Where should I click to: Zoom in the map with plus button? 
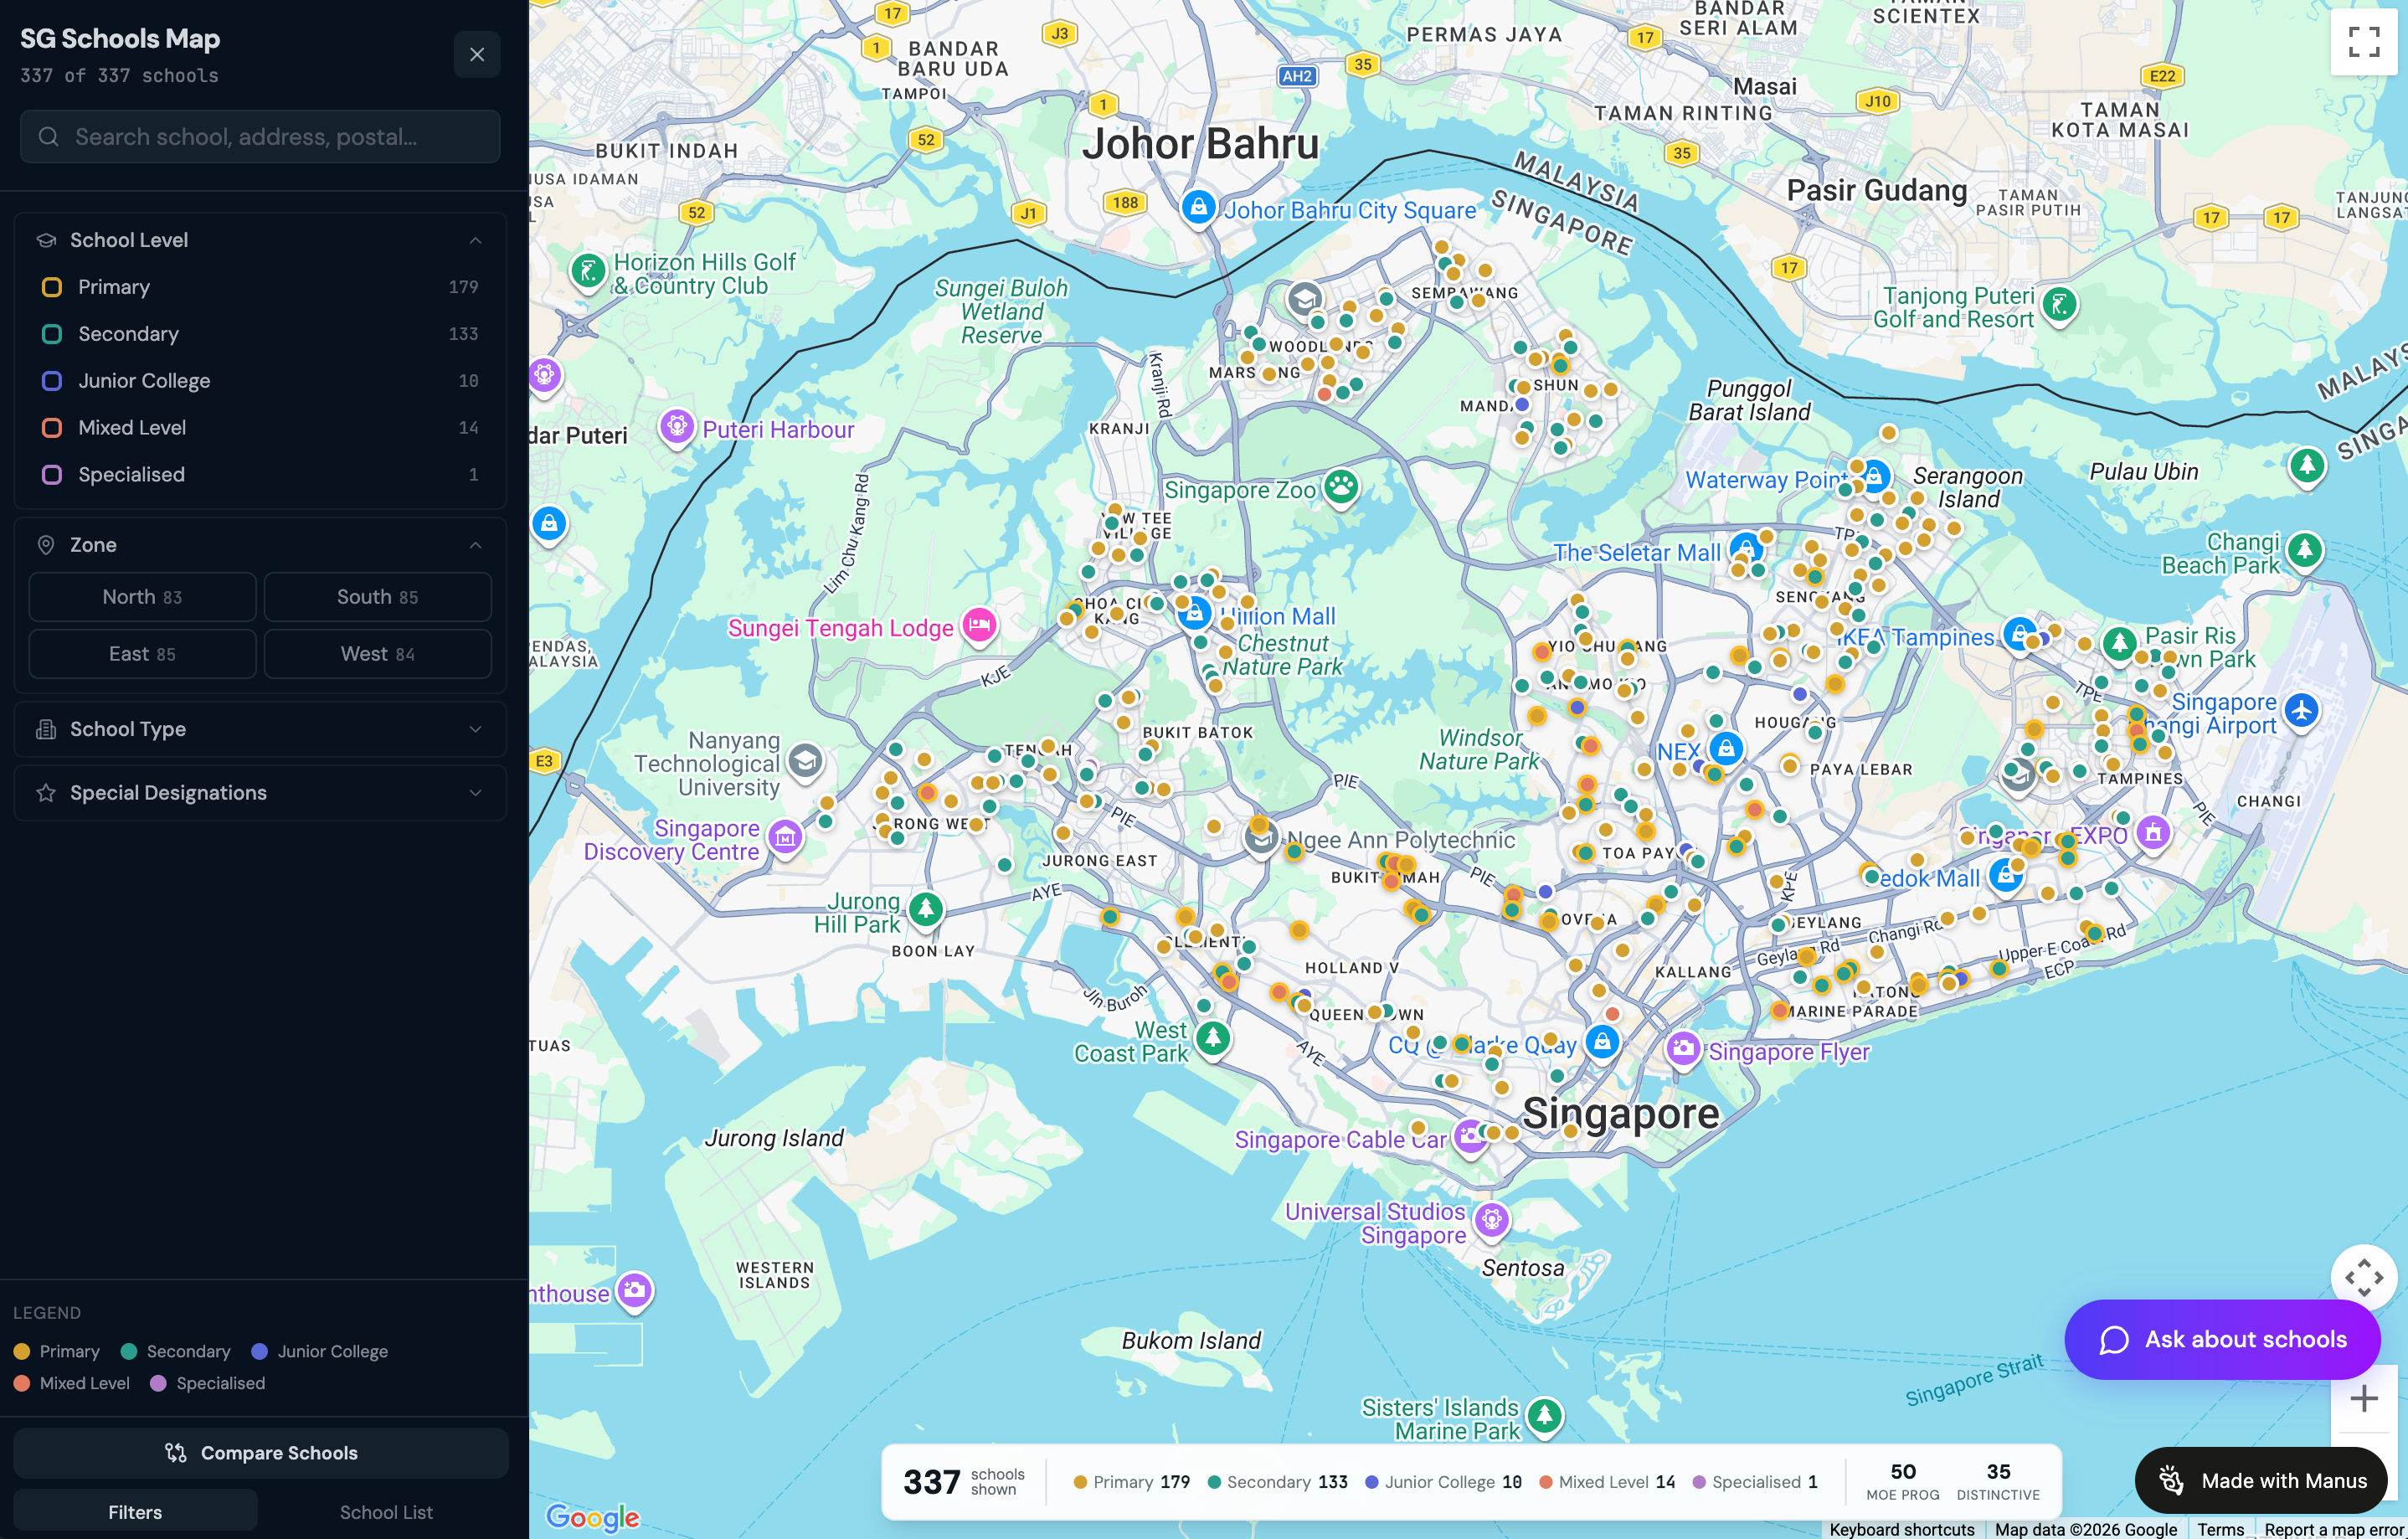[2364, 1399]
